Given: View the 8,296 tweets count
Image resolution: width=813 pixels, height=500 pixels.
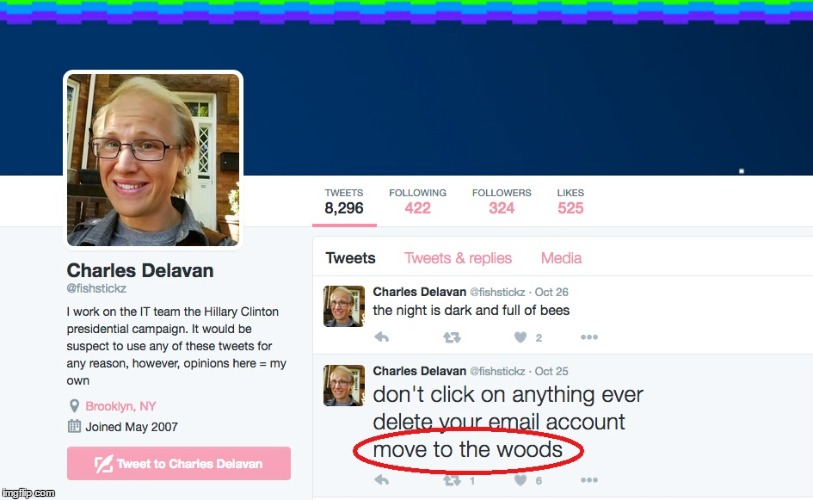Looking at the screenshot, I should pyautogui.click(x=344, y=202).
